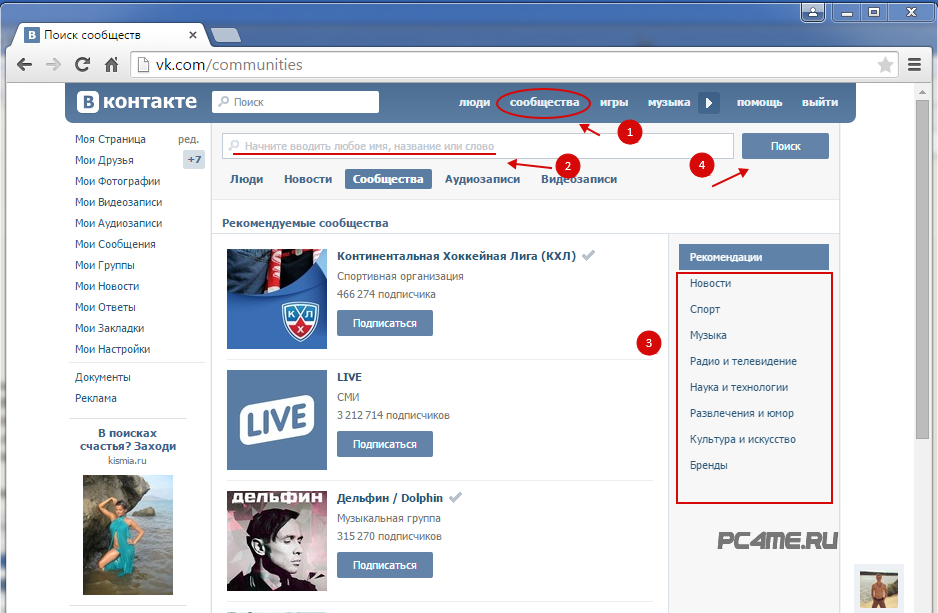The height and width of the screenshot is (613, 938).
Task: Open Мои Новости in sidebar
Action: tap(107, 286)
